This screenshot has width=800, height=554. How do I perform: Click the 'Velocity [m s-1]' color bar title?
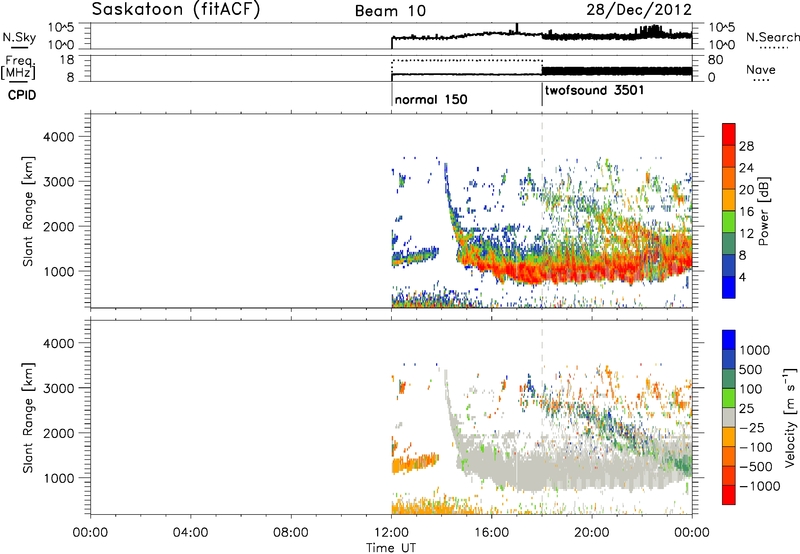pyautogui.click(x=790, y=417)
